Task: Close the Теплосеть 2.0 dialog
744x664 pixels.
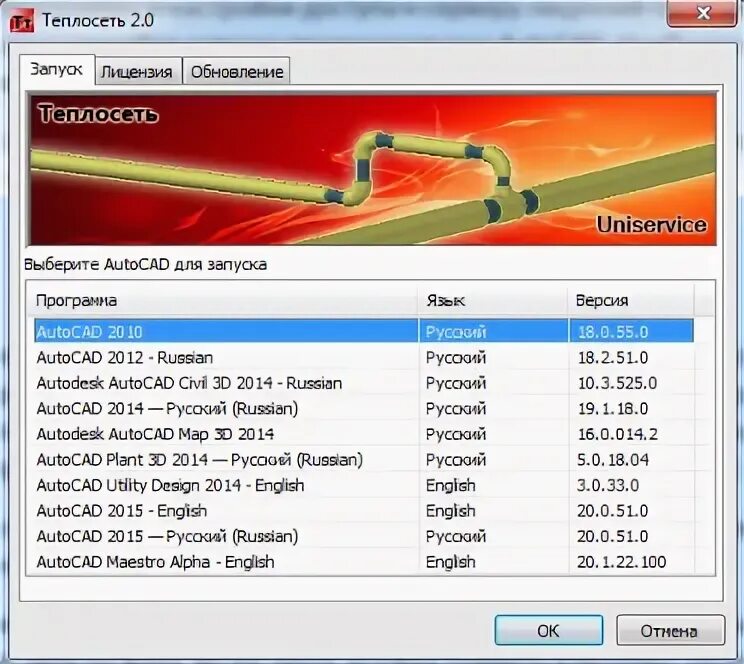Action: click(702, 13)
